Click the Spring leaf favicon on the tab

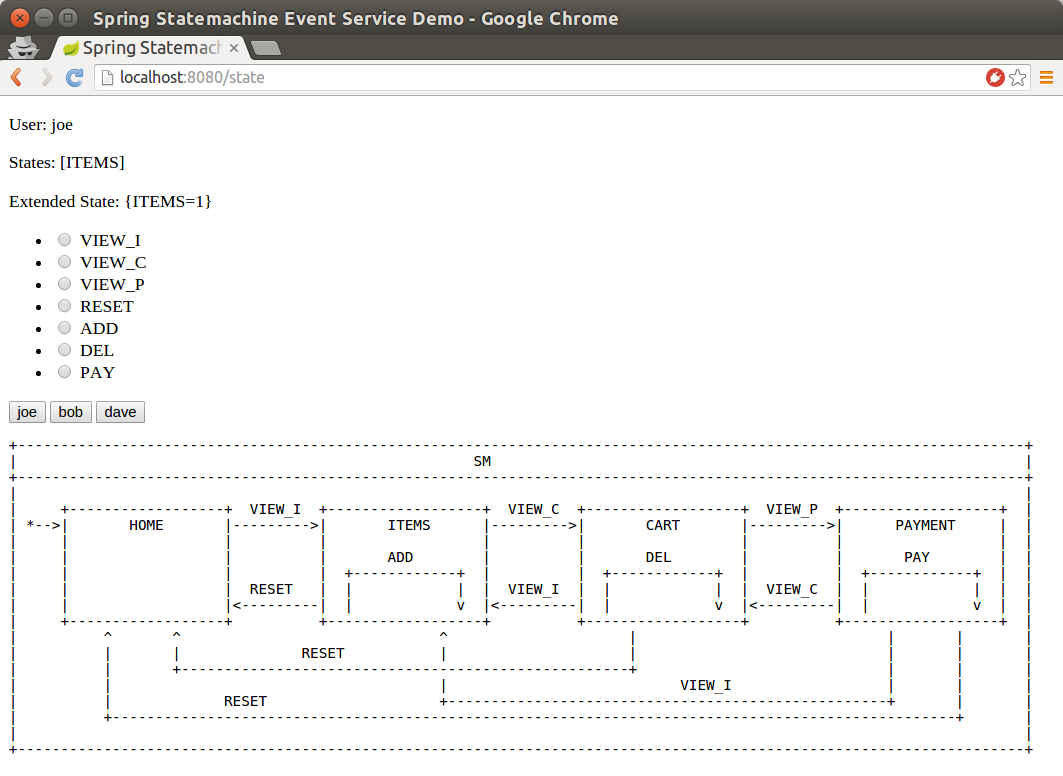tap(71, 48)
